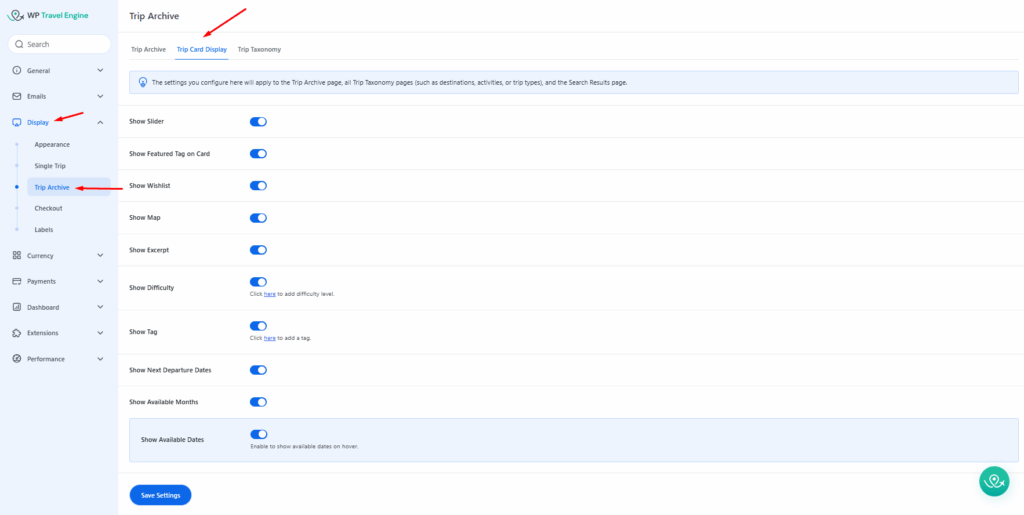Collapse the Display section chevron

pos(100,122)
